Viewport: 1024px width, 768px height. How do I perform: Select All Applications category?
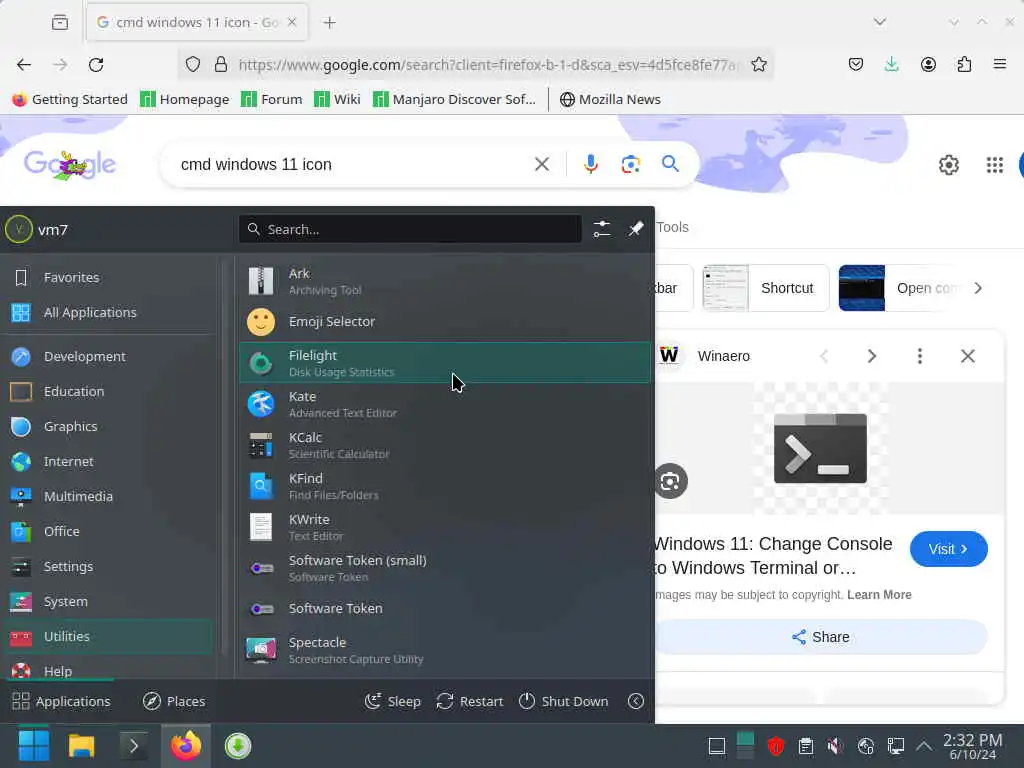click(x=108, y=312)
